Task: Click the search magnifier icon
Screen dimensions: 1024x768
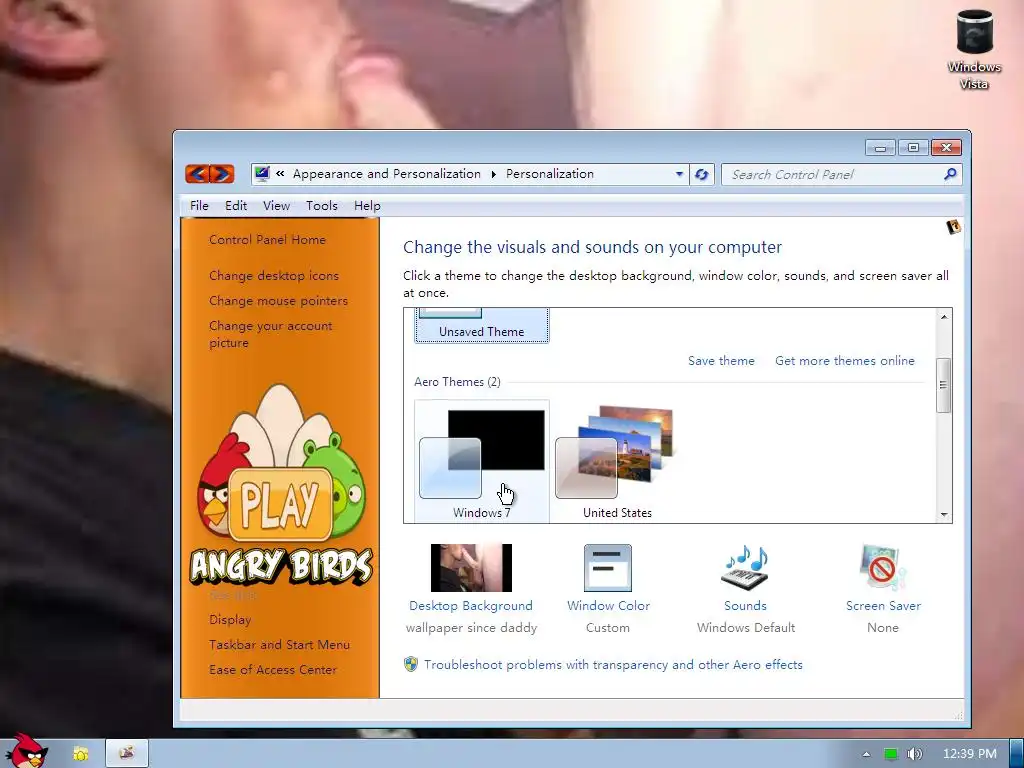Action: tap(950, 174)
